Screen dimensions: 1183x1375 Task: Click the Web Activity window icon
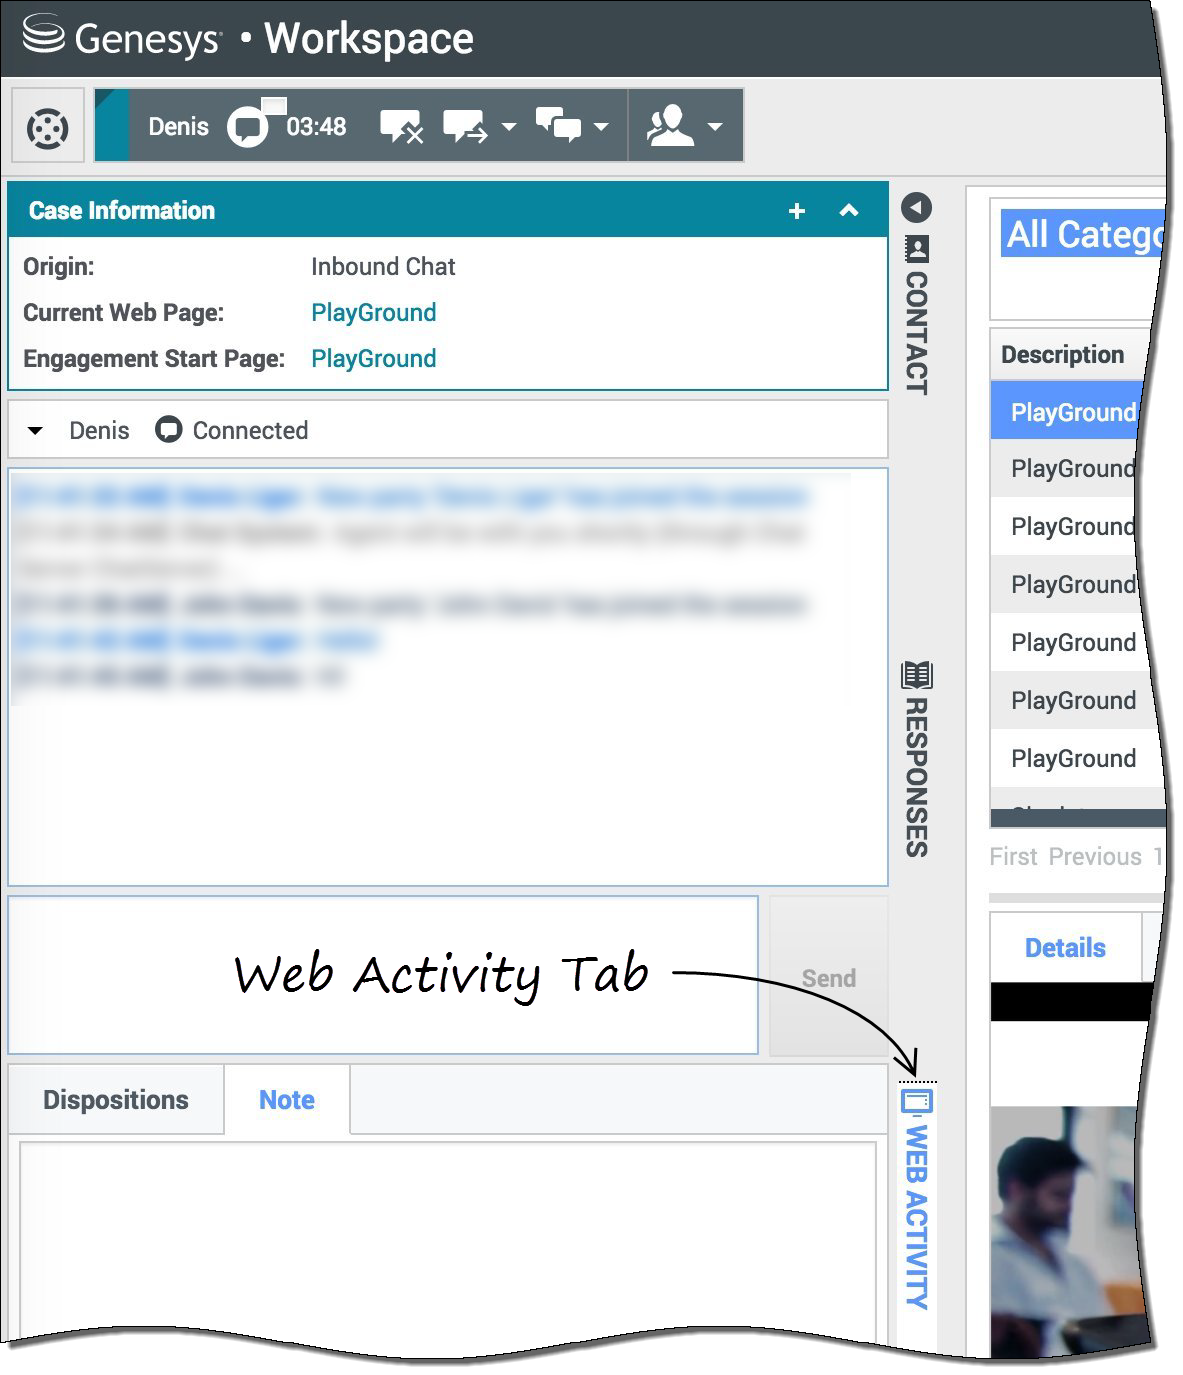pos(916,1102)
